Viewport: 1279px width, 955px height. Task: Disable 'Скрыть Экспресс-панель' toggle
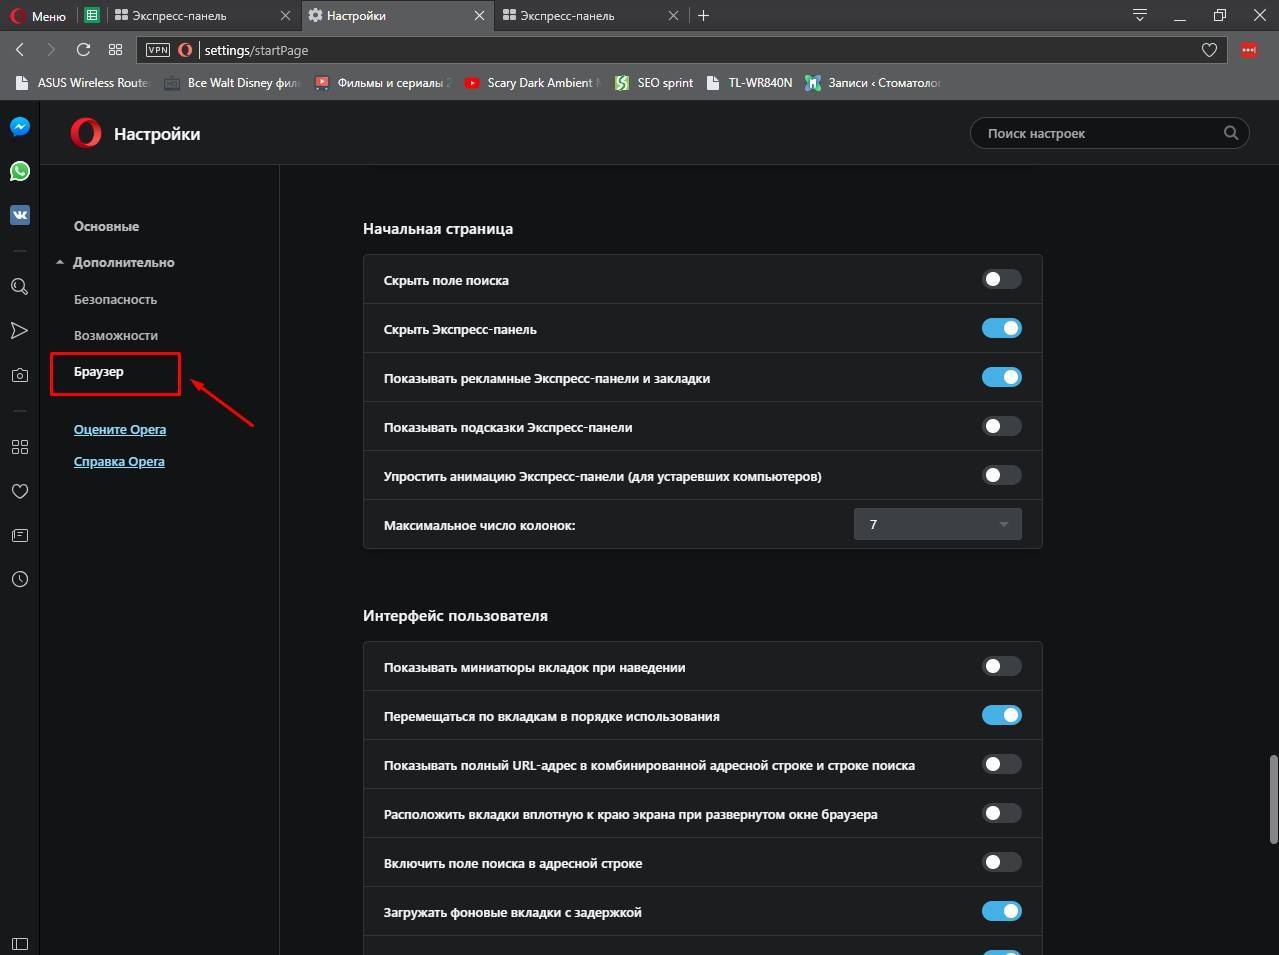[x=1001, y=328]
